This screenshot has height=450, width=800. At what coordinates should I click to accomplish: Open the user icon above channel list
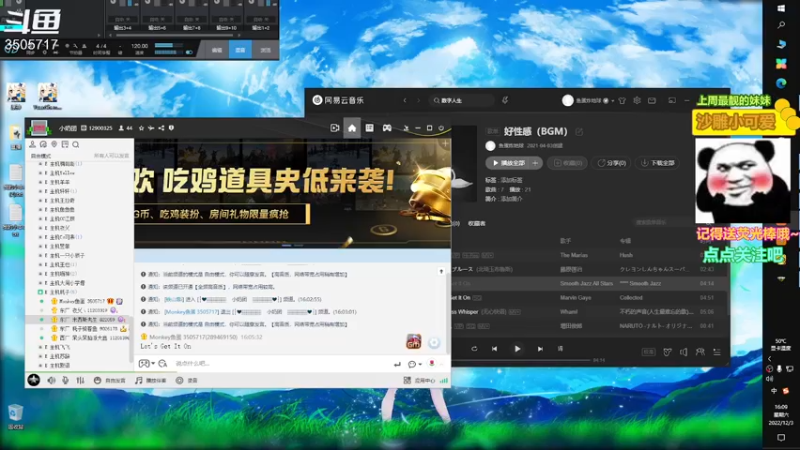click(33, 145)
